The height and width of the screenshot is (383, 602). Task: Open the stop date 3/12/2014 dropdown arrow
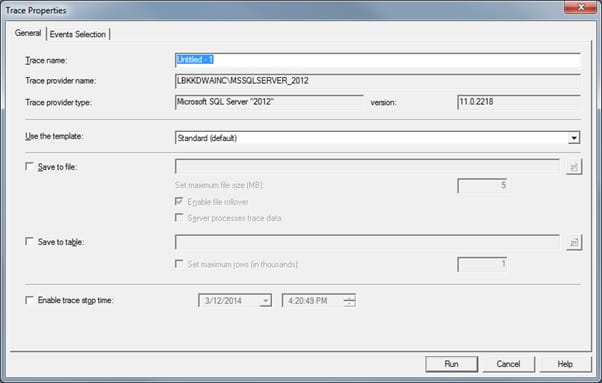pyautogui.click(x=265, y=300)
